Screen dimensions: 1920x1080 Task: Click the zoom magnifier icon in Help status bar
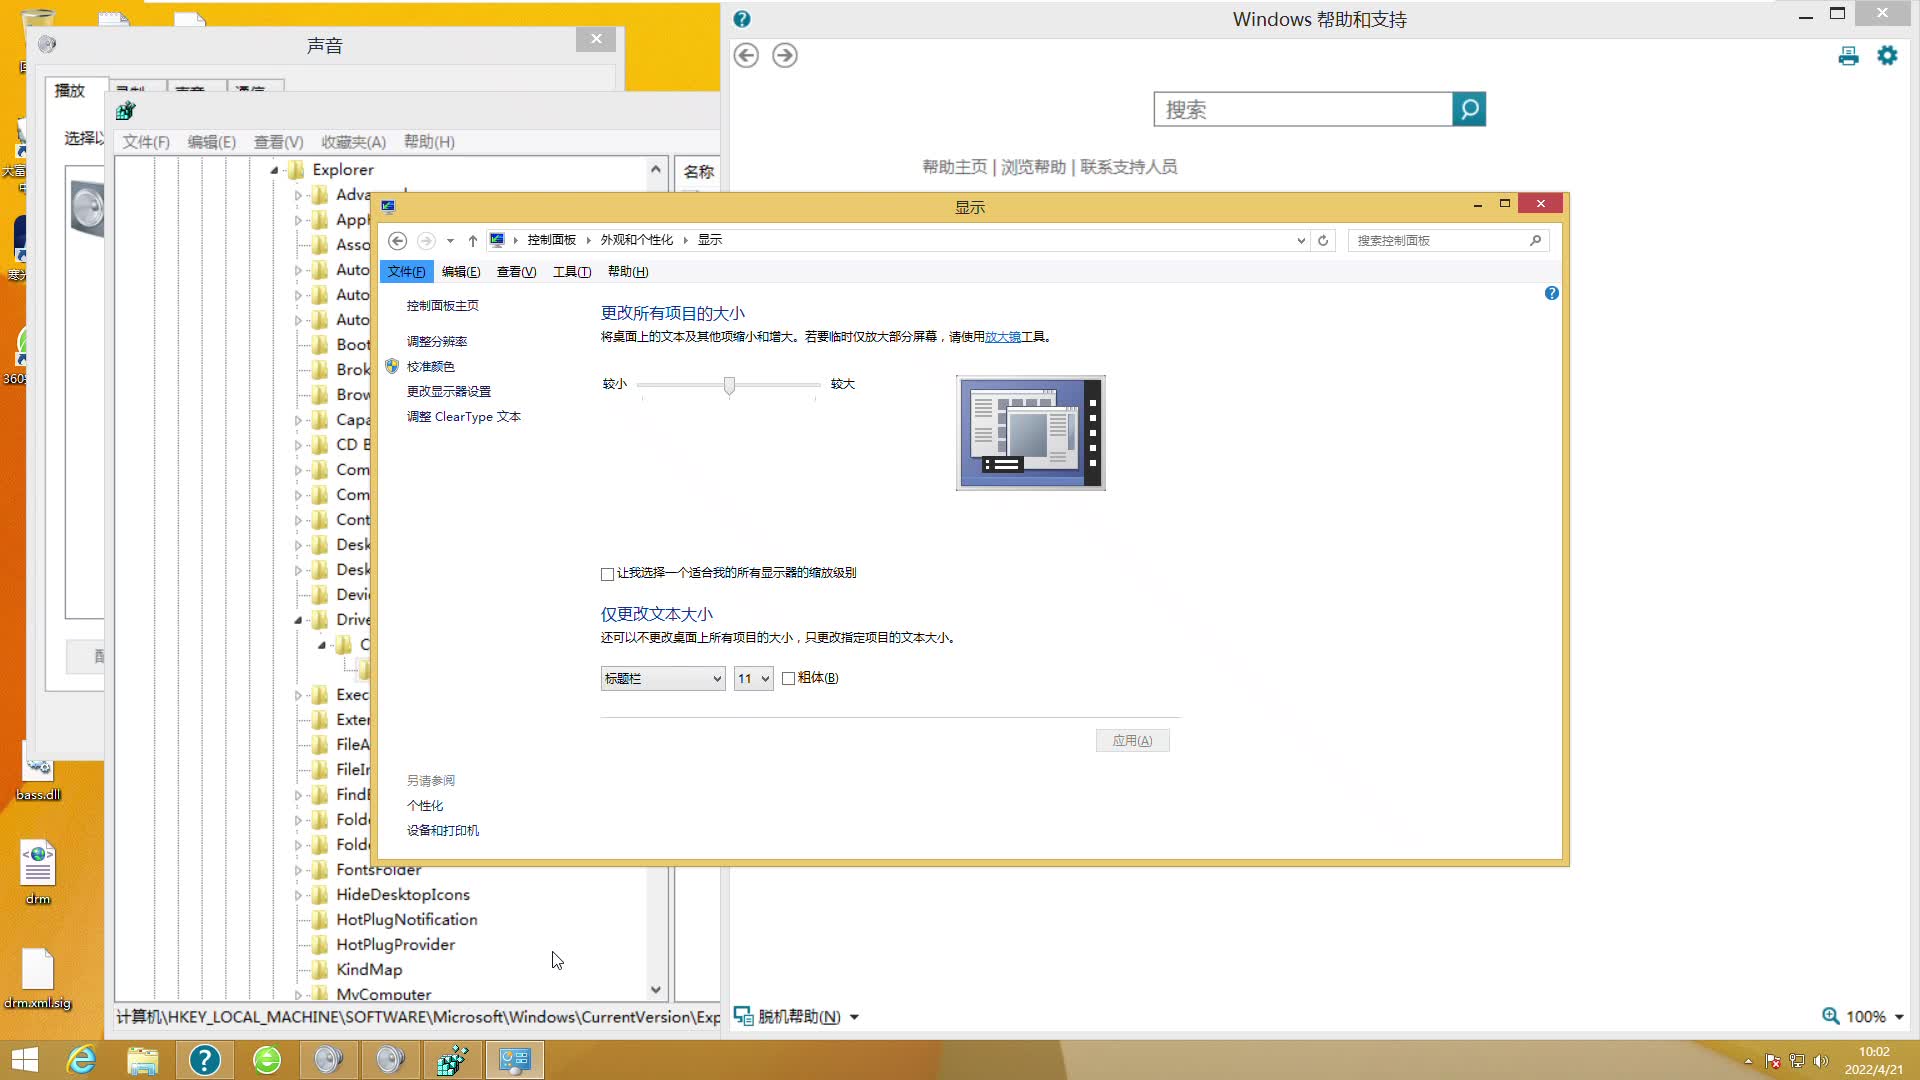coord(1830,1016)
